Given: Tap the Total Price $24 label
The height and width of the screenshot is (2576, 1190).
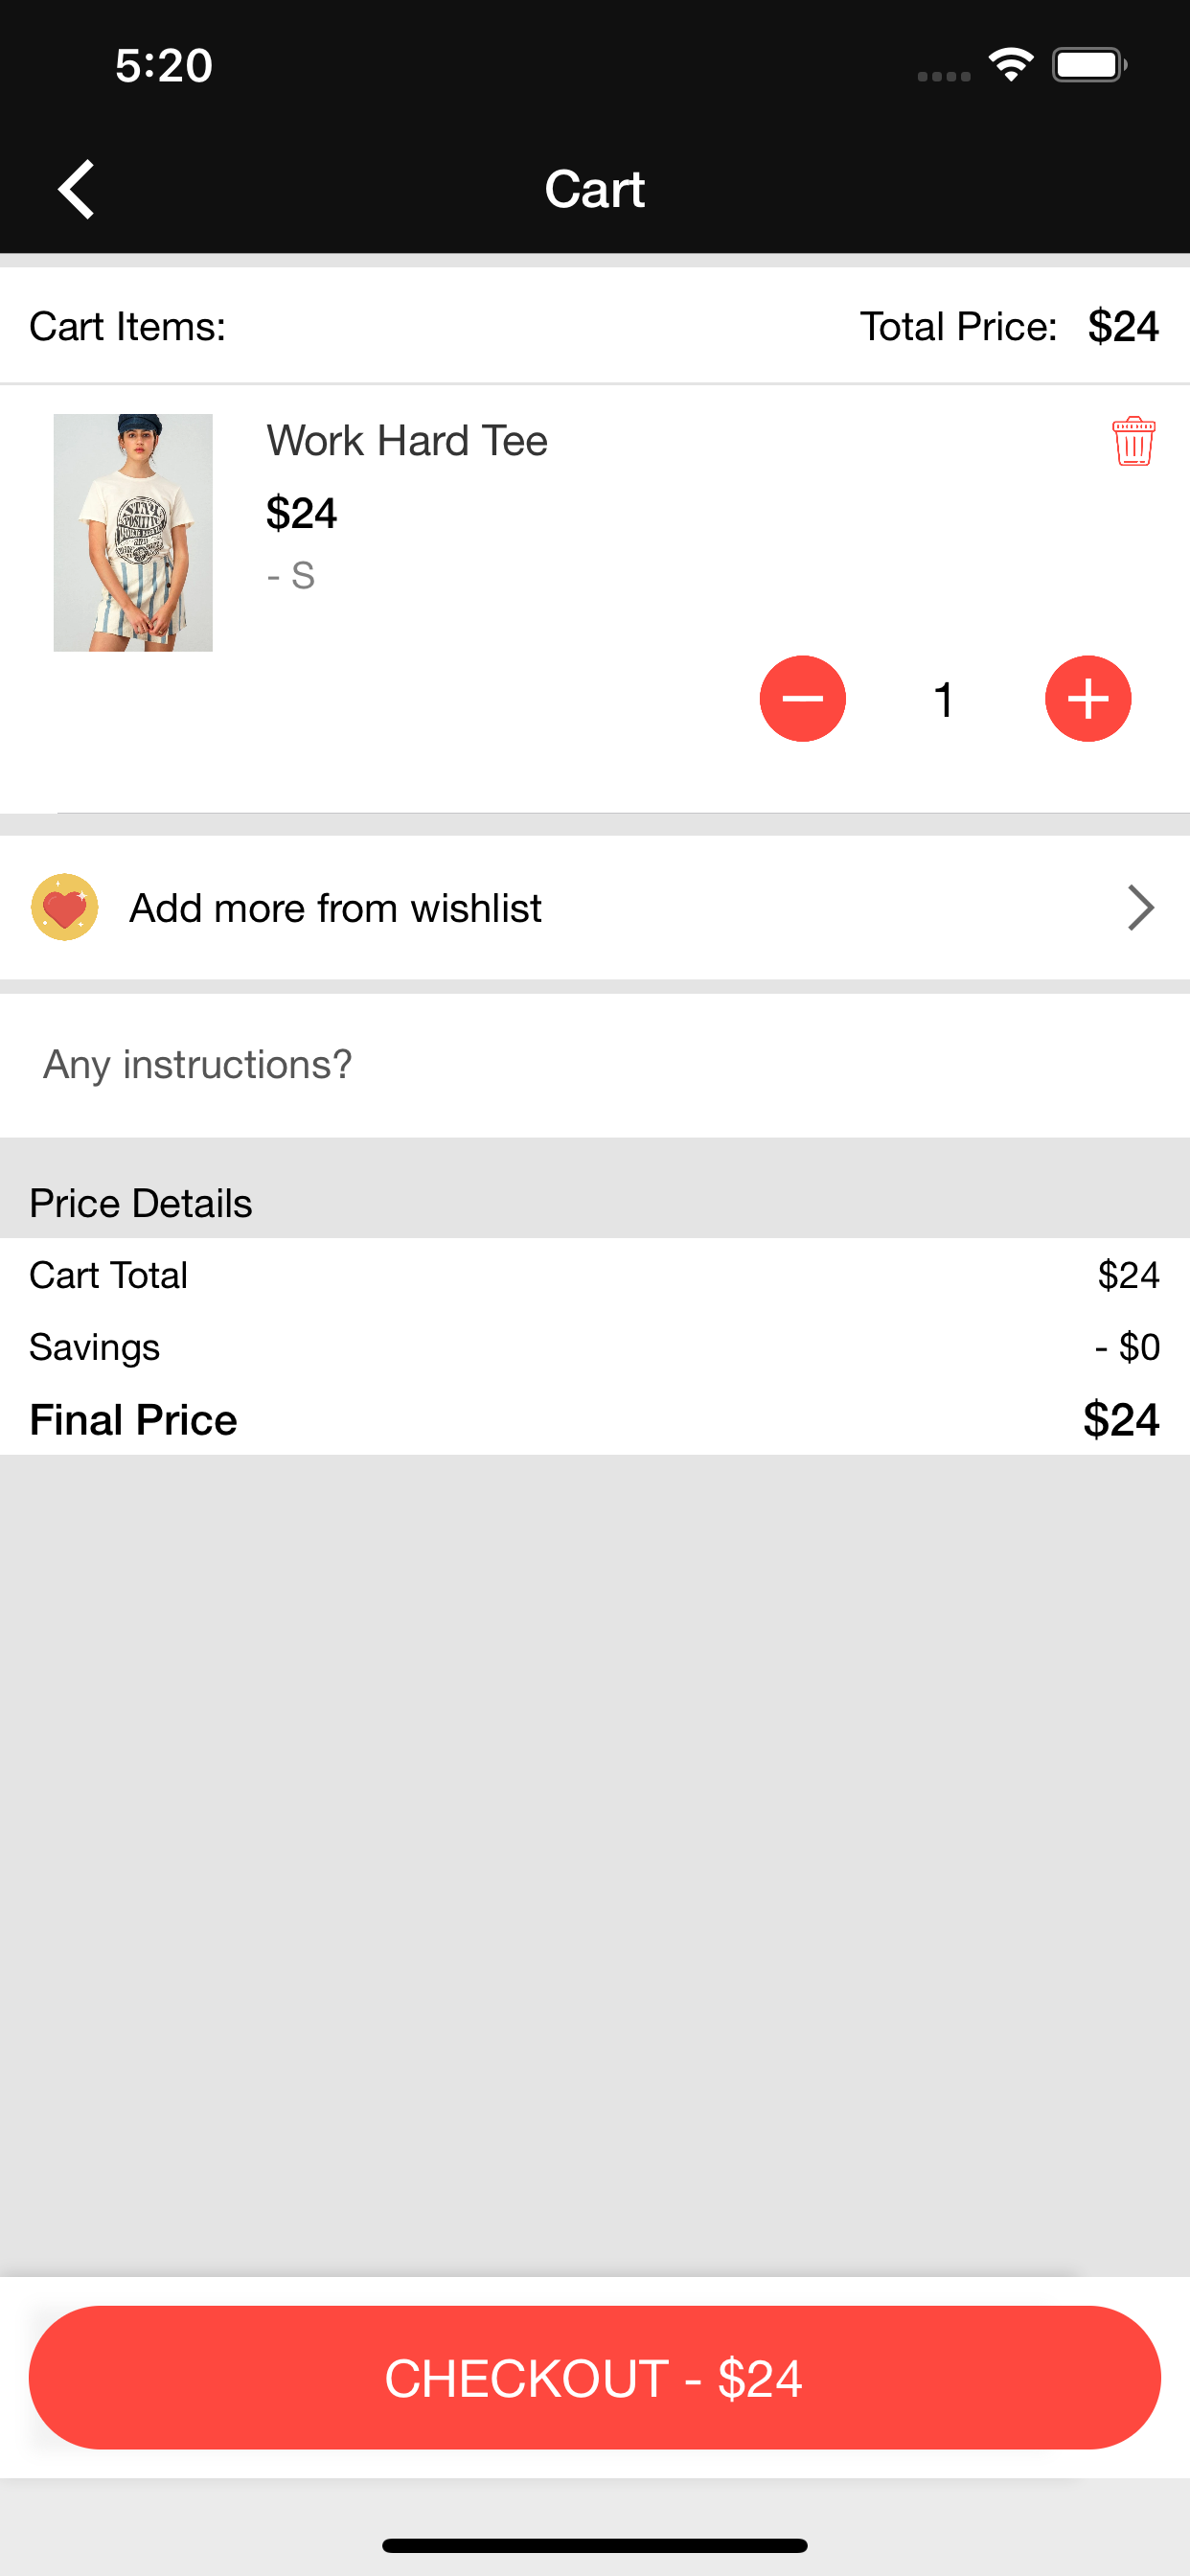Looking at the screenshot, I should point(1009,327).
